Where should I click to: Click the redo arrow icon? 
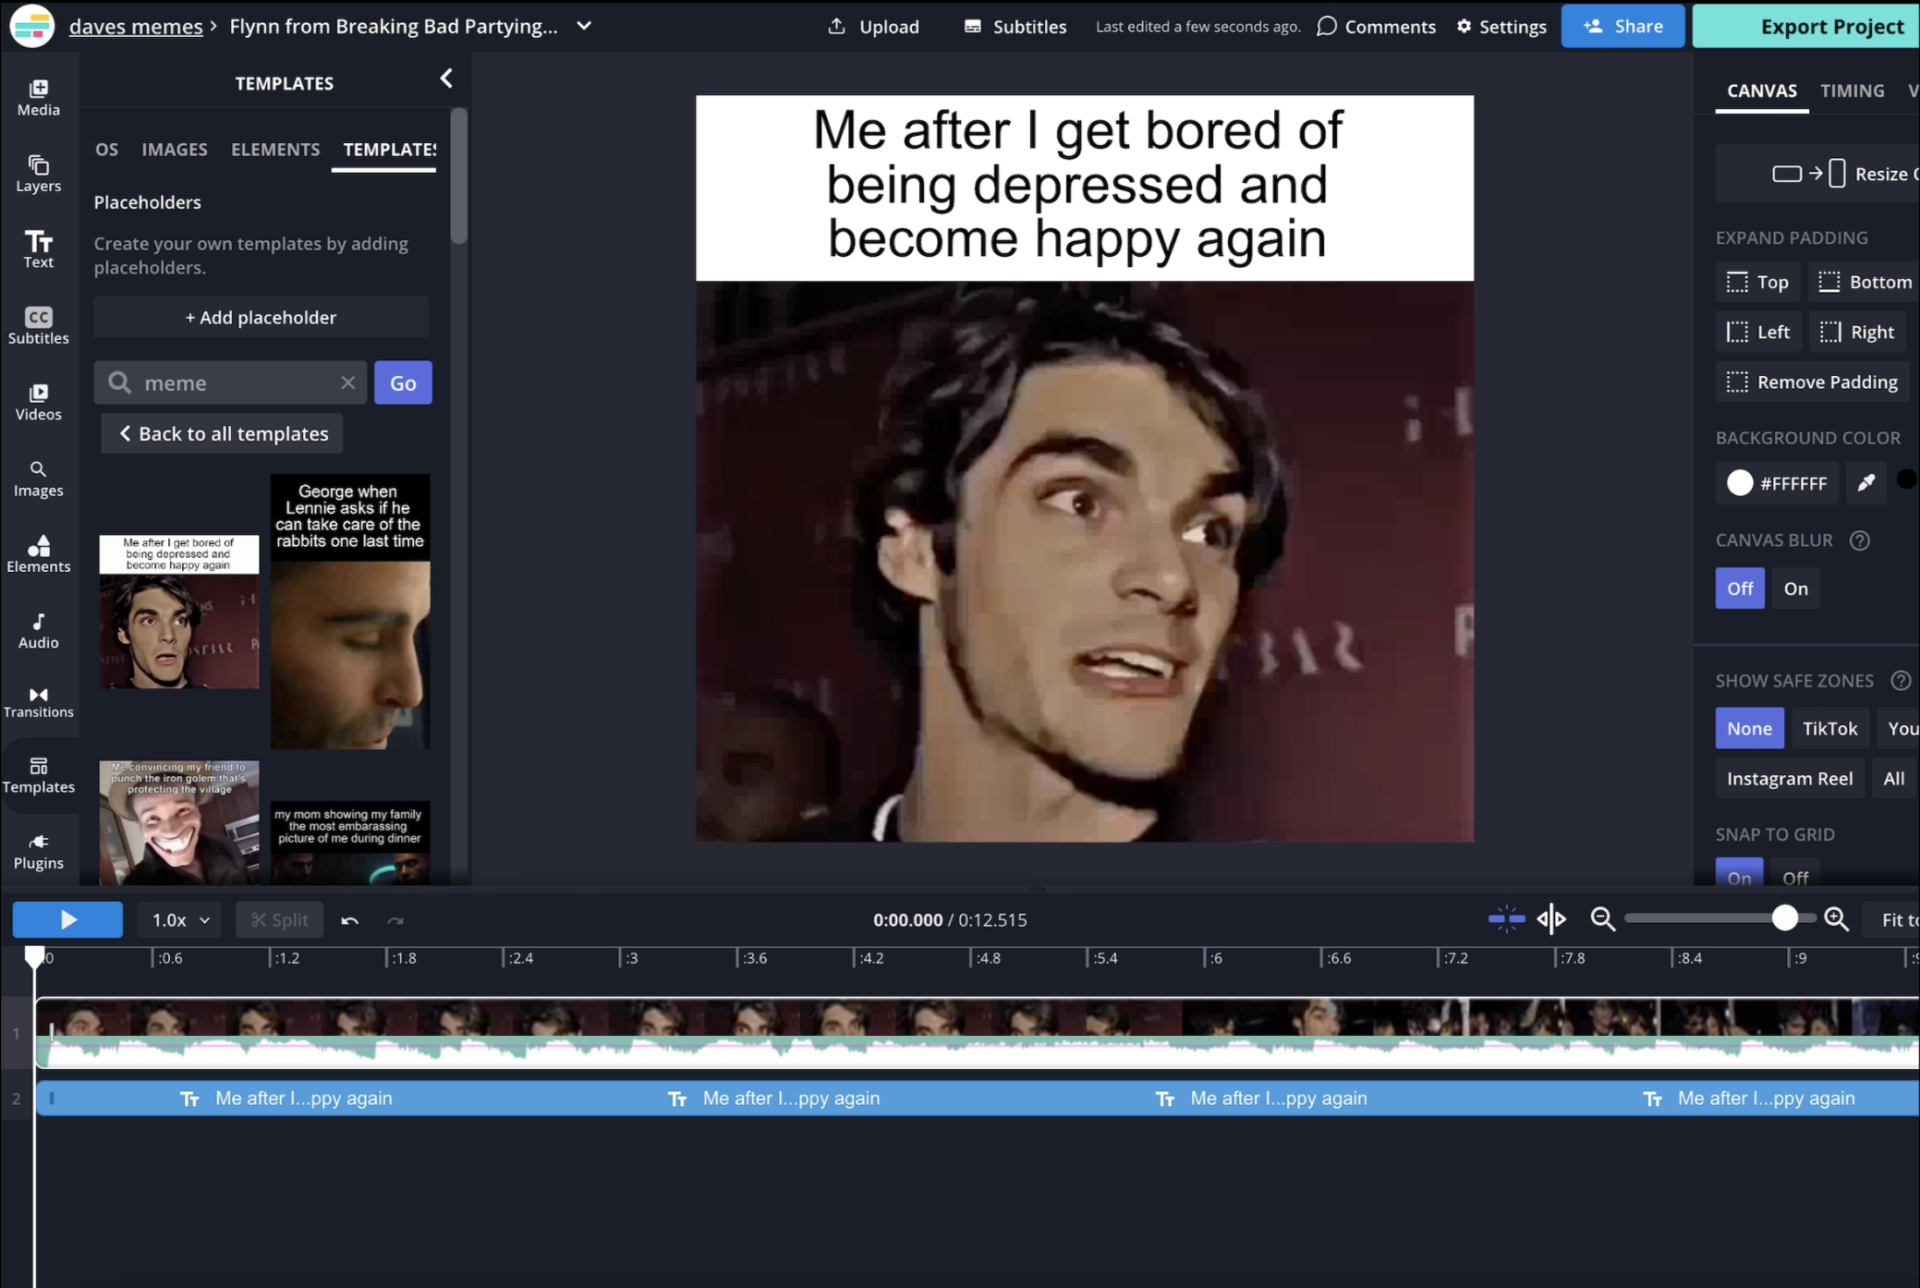[x=396, y=920]
